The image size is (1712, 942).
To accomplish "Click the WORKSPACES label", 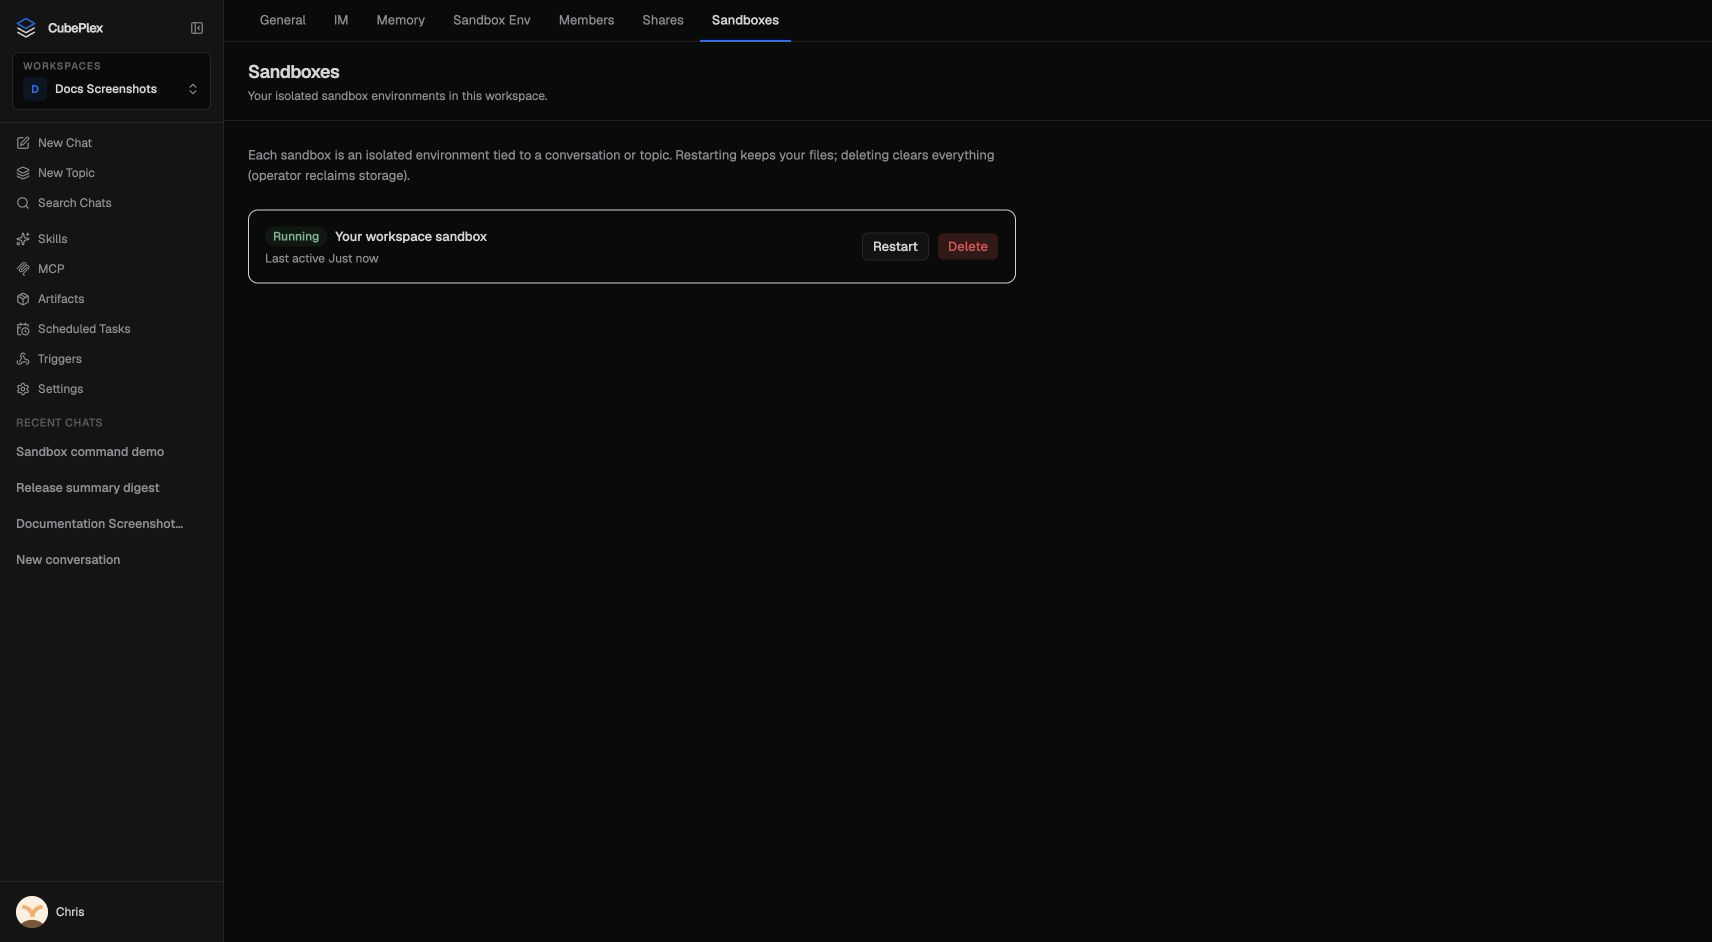I will coord(62,66).
